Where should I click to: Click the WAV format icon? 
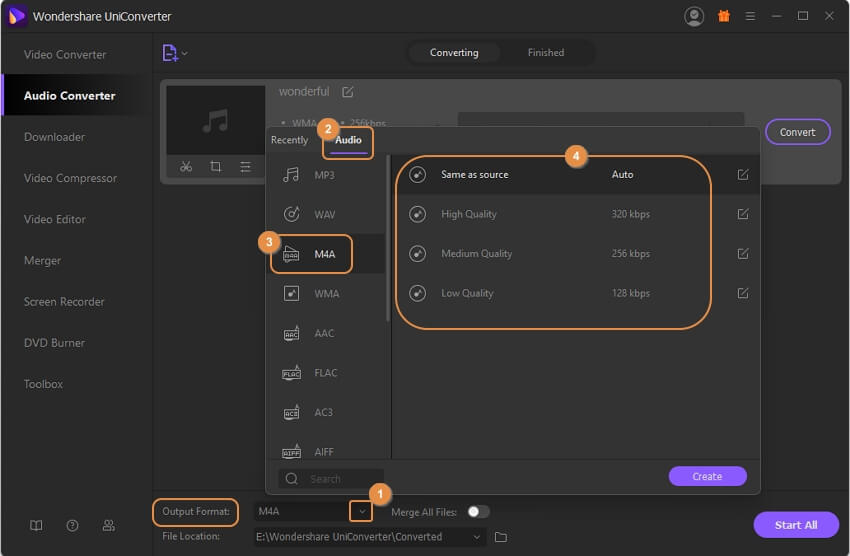tap(291, 214)
